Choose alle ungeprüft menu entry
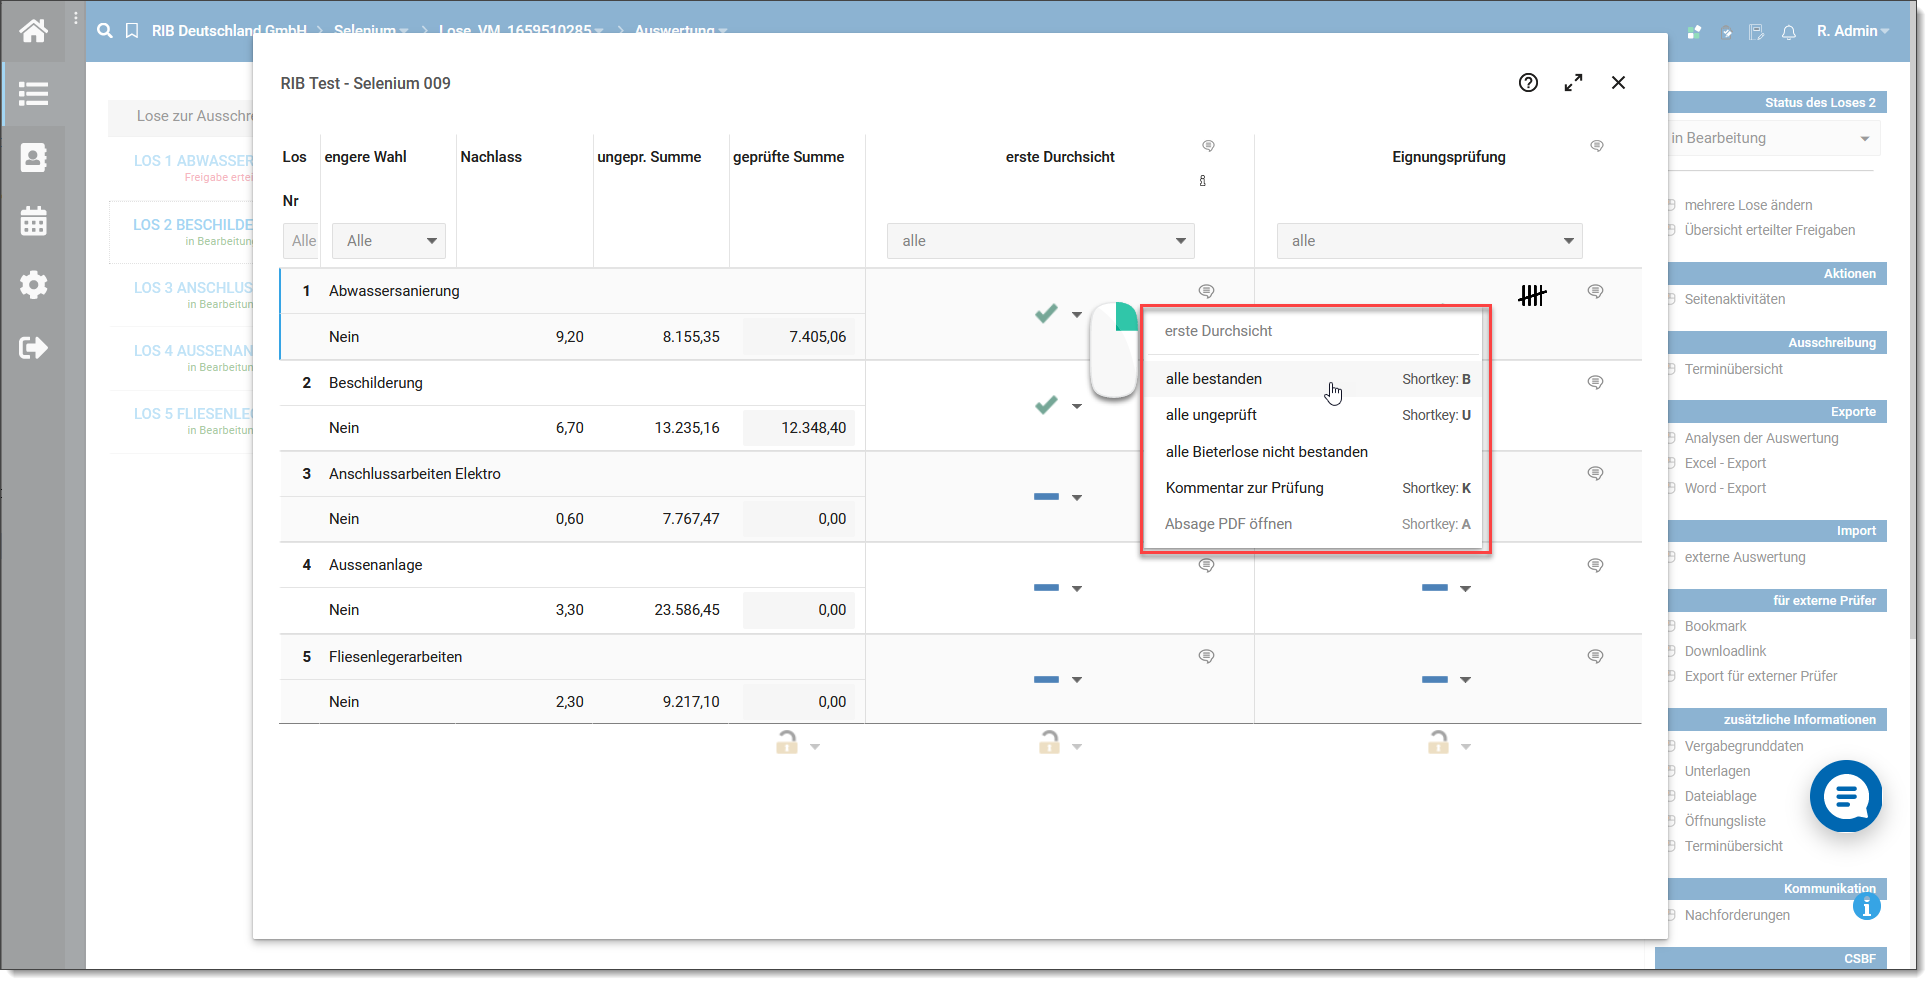The image size is (1932, 985). point(1316,415)
